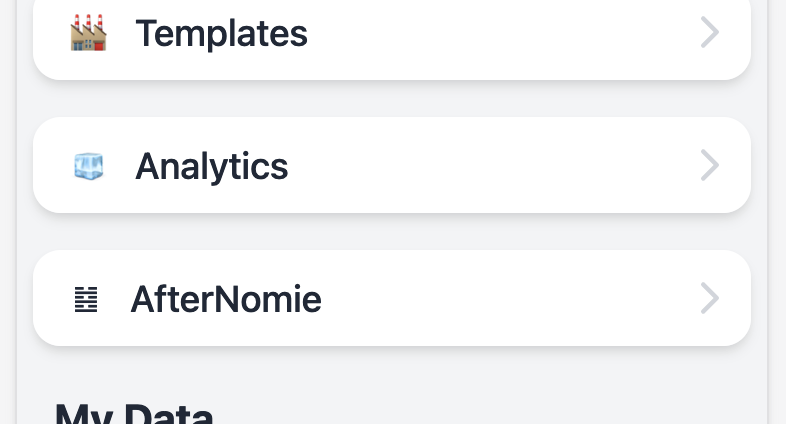Tap the blue ice block emoji
Image resolution: width=786 pixels, height=424 pixels.
[x=89, y=166]
